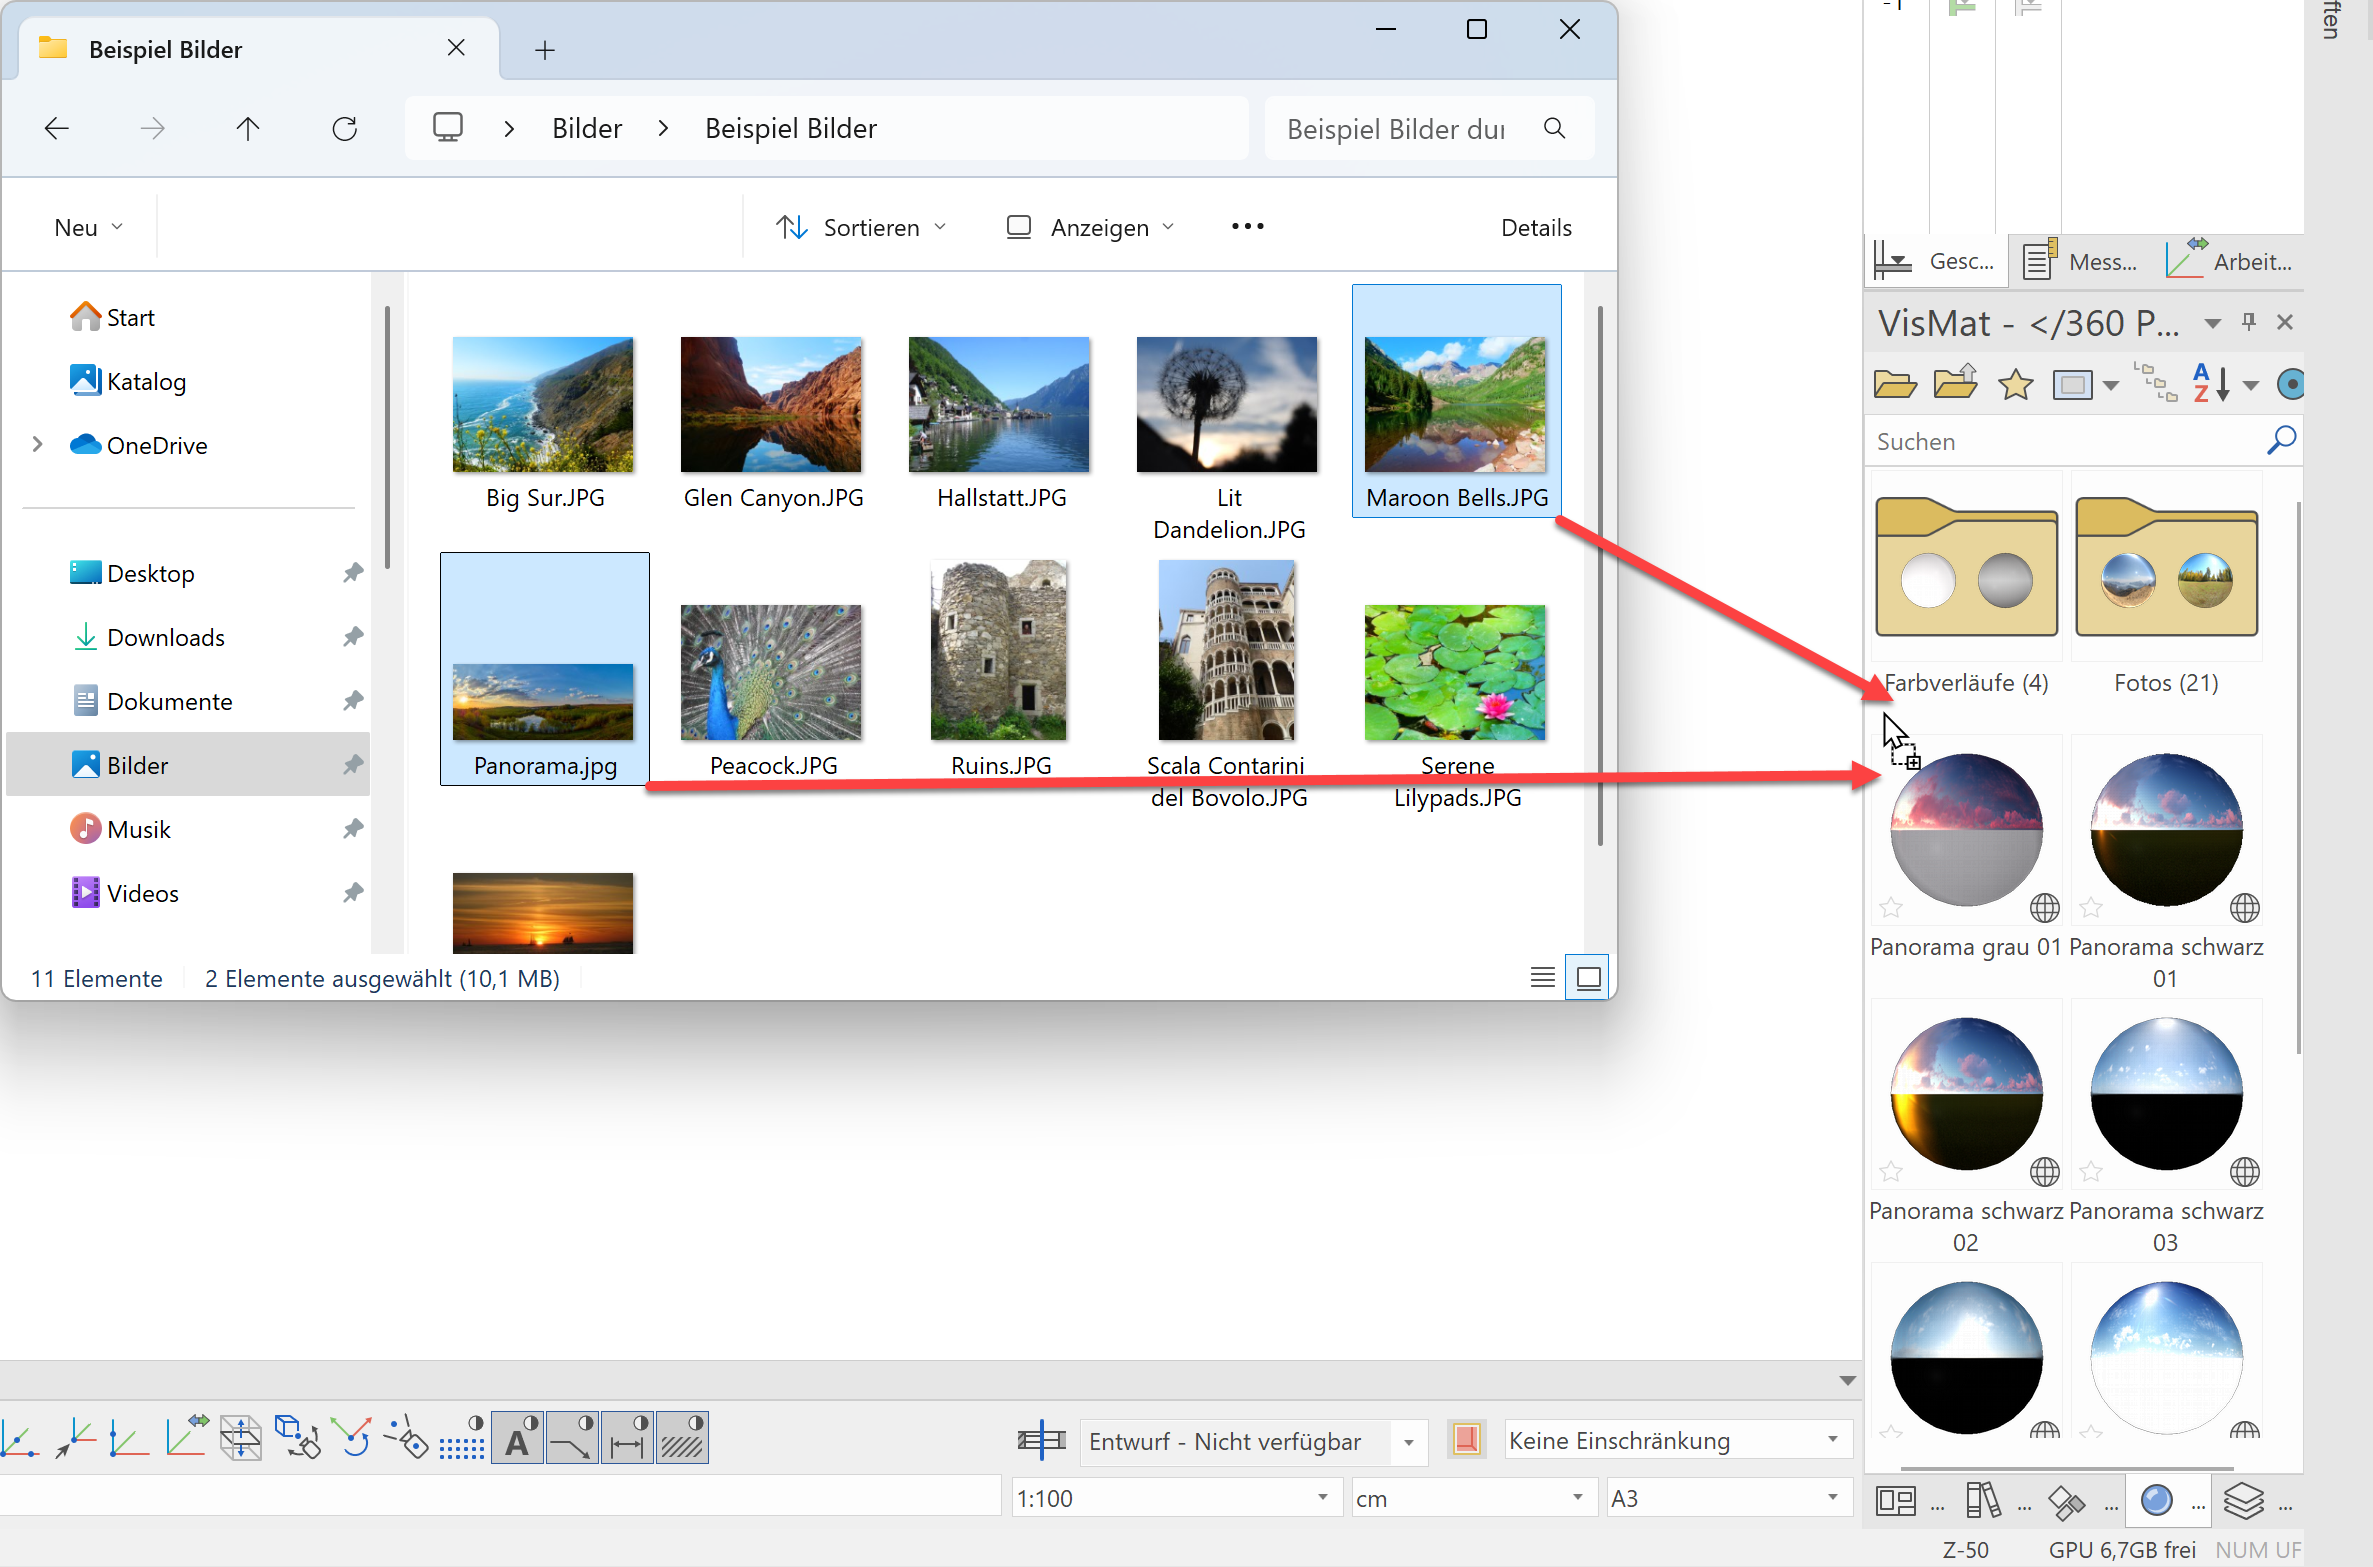This screenshot has height=1567, width=2373.
Task: Open the Keine Einschränkung dropdown
Action: pyautogui.click(x=1832, y=1440)
